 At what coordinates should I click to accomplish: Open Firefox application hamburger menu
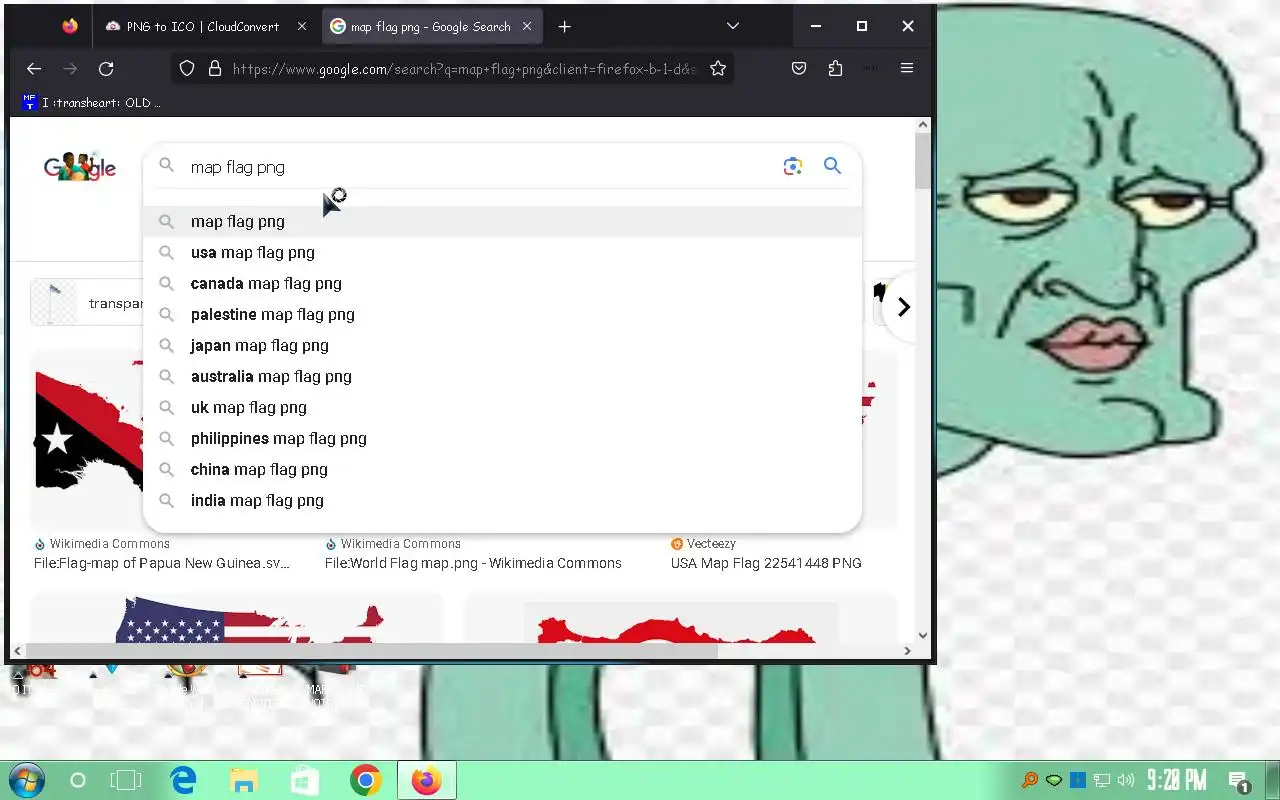(907, 69)
